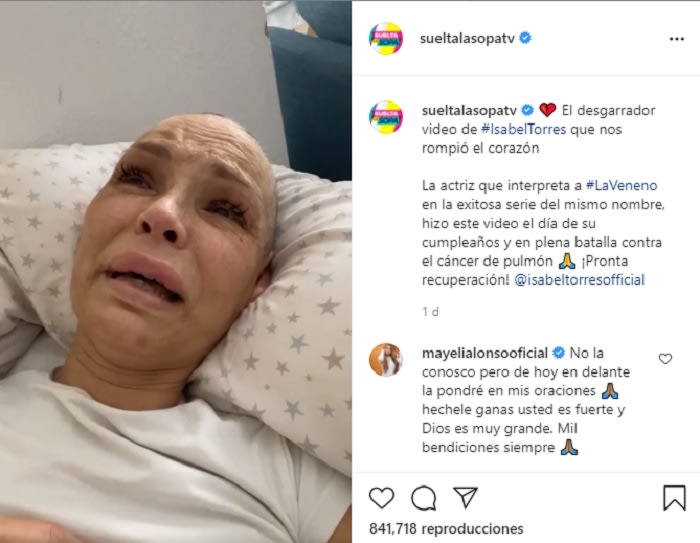The height and width of the screenshot is (543, 700).
Task: Open comments via speech bubble icon
Action: 424,498
